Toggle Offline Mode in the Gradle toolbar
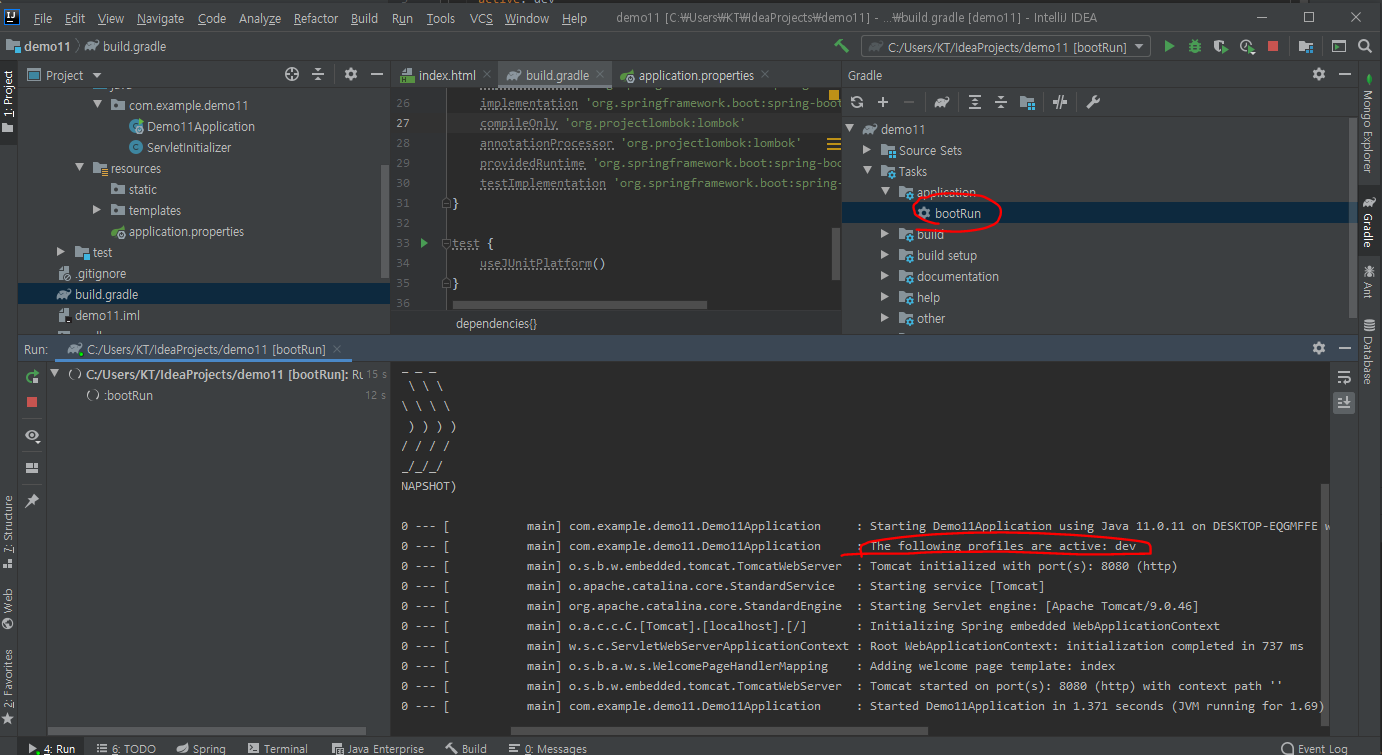Screen dimensions: 1382x755 1060,102
